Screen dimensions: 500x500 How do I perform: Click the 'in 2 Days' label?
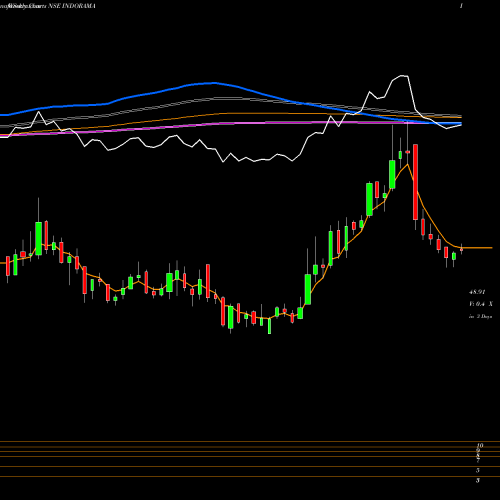click(x=480, y=316)
